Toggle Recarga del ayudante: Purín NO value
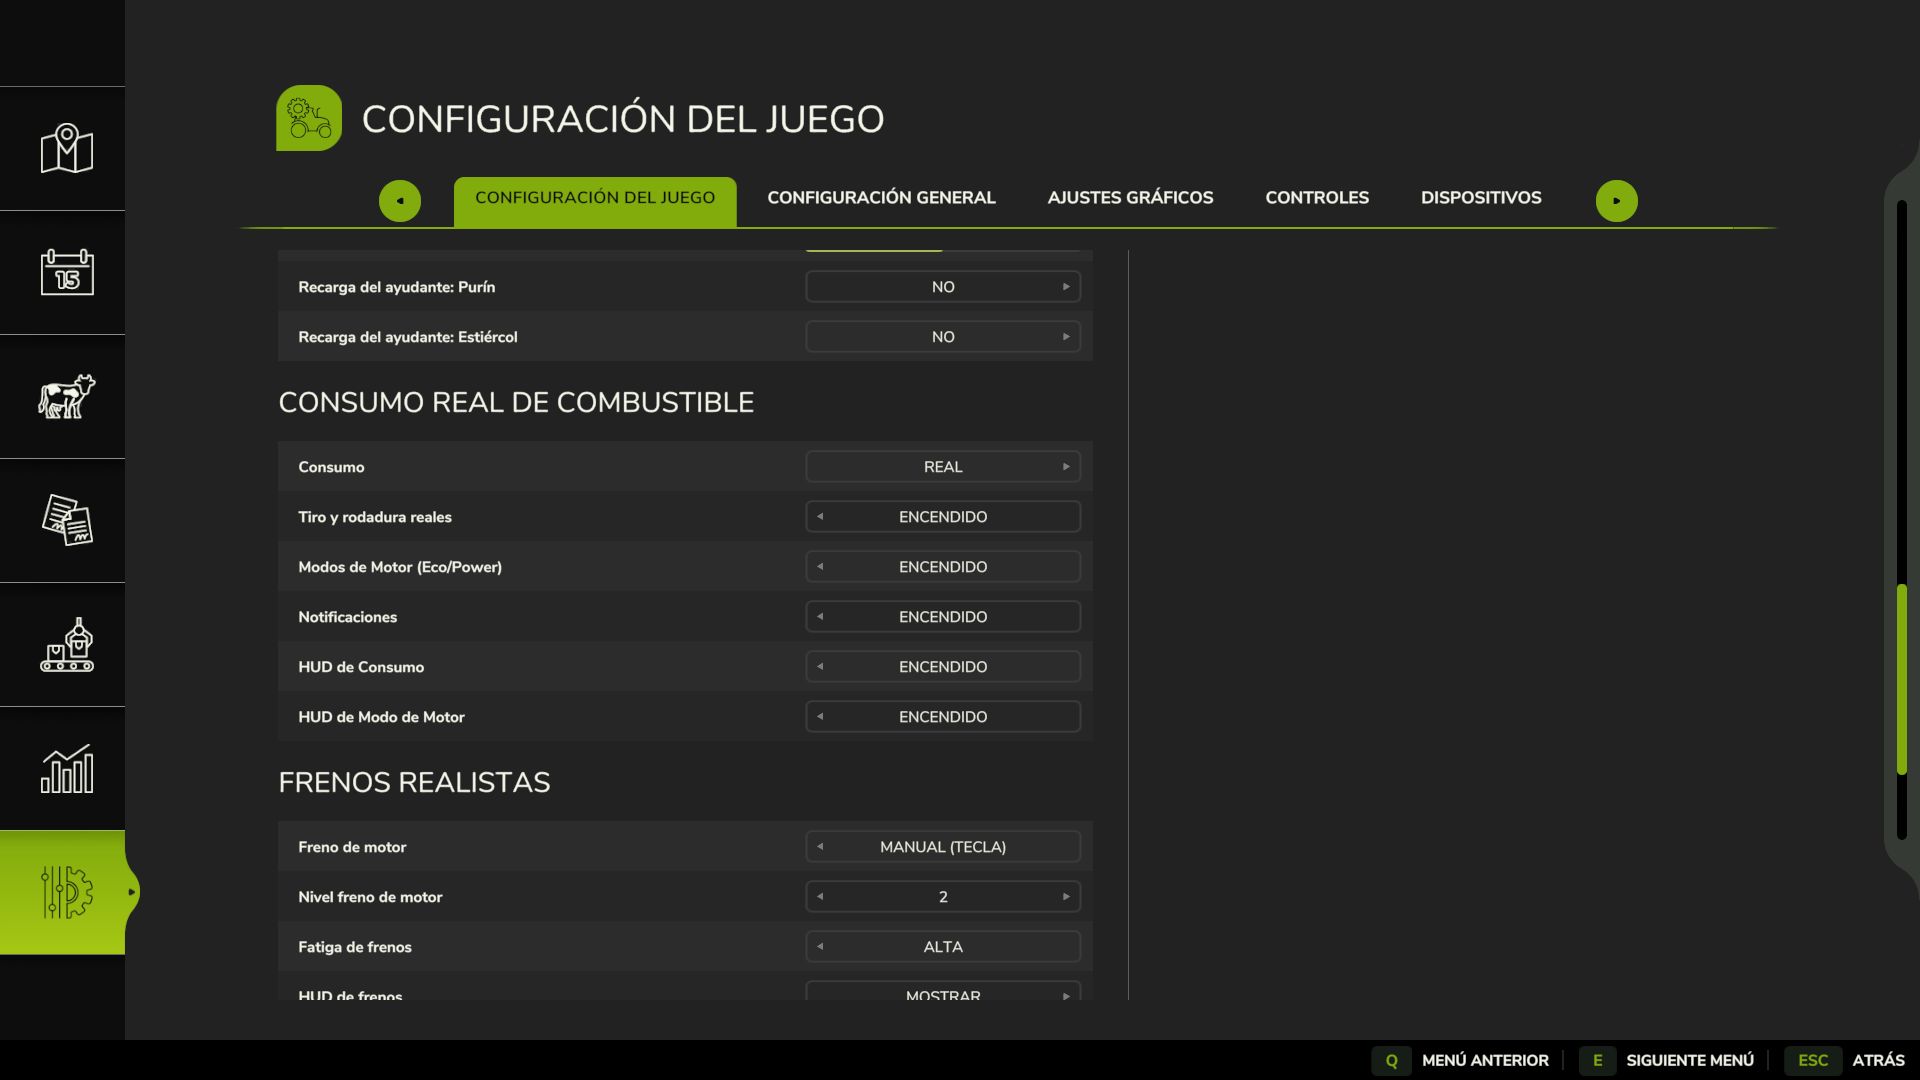The height and width of the screenshot is (1080, 1920). click(943, 287)
